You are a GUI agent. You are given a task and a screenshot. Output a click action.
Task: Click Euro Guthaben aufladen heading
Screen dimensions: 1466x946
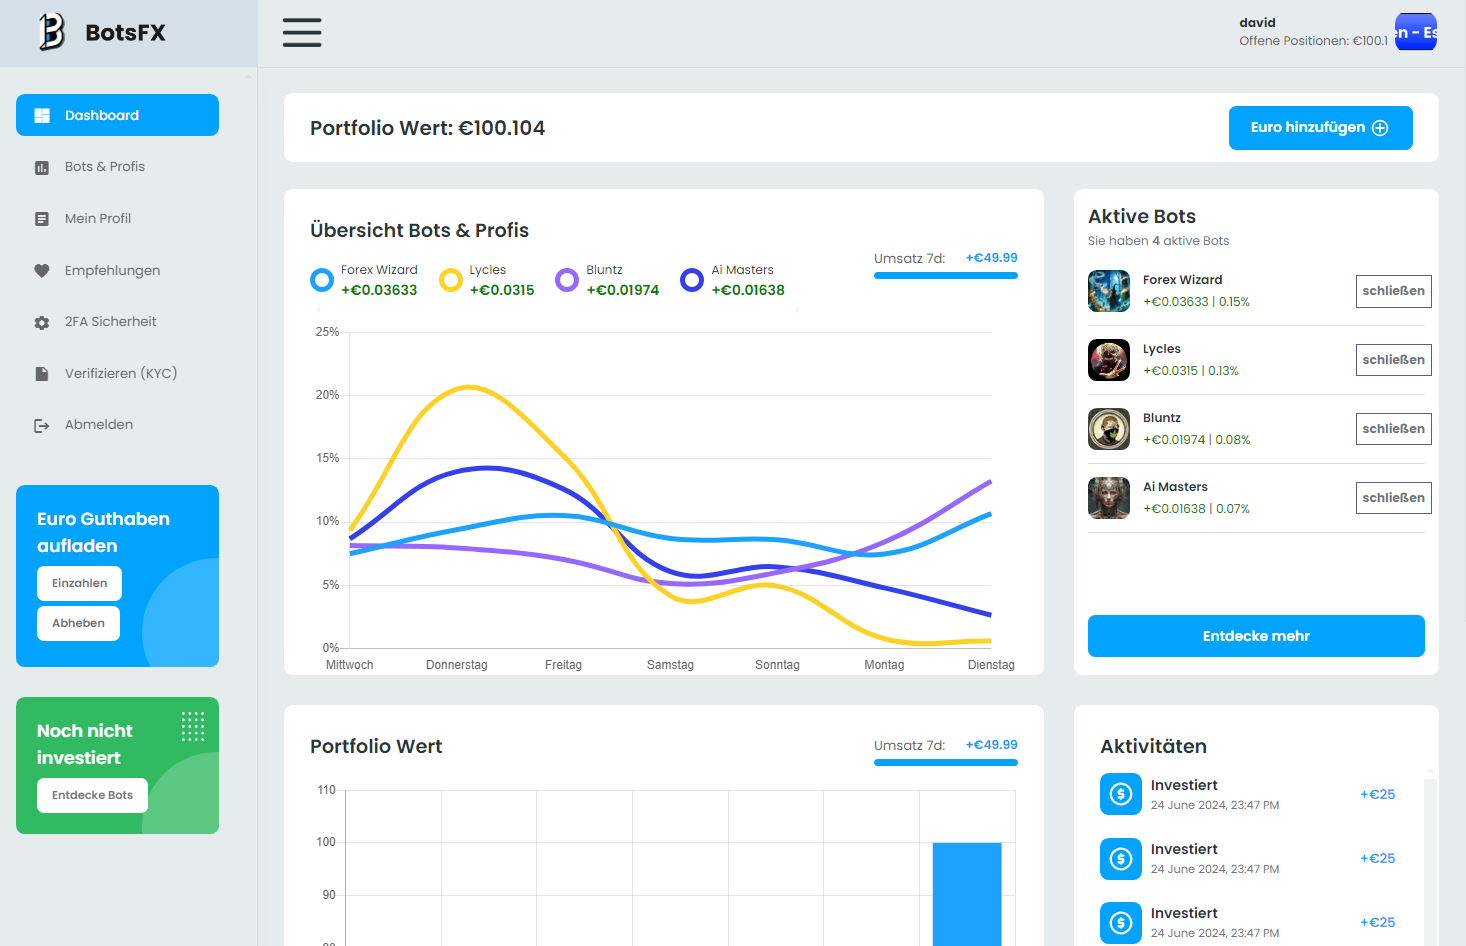point(103,532)
